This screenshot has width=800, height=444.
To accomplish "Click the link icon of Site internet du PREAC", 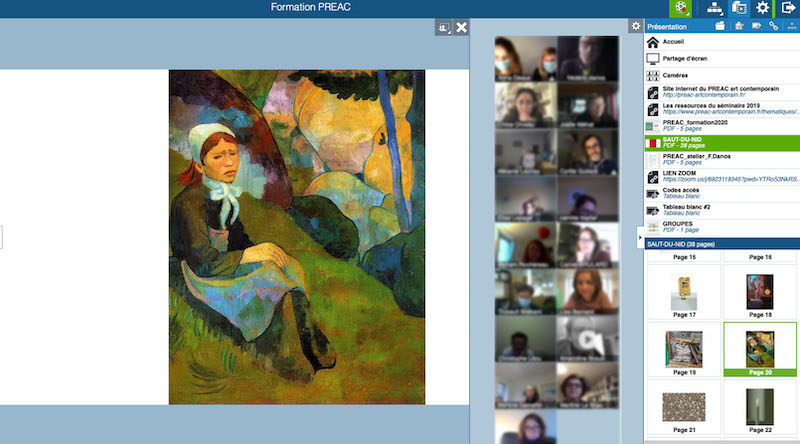I will click(653, 92).
